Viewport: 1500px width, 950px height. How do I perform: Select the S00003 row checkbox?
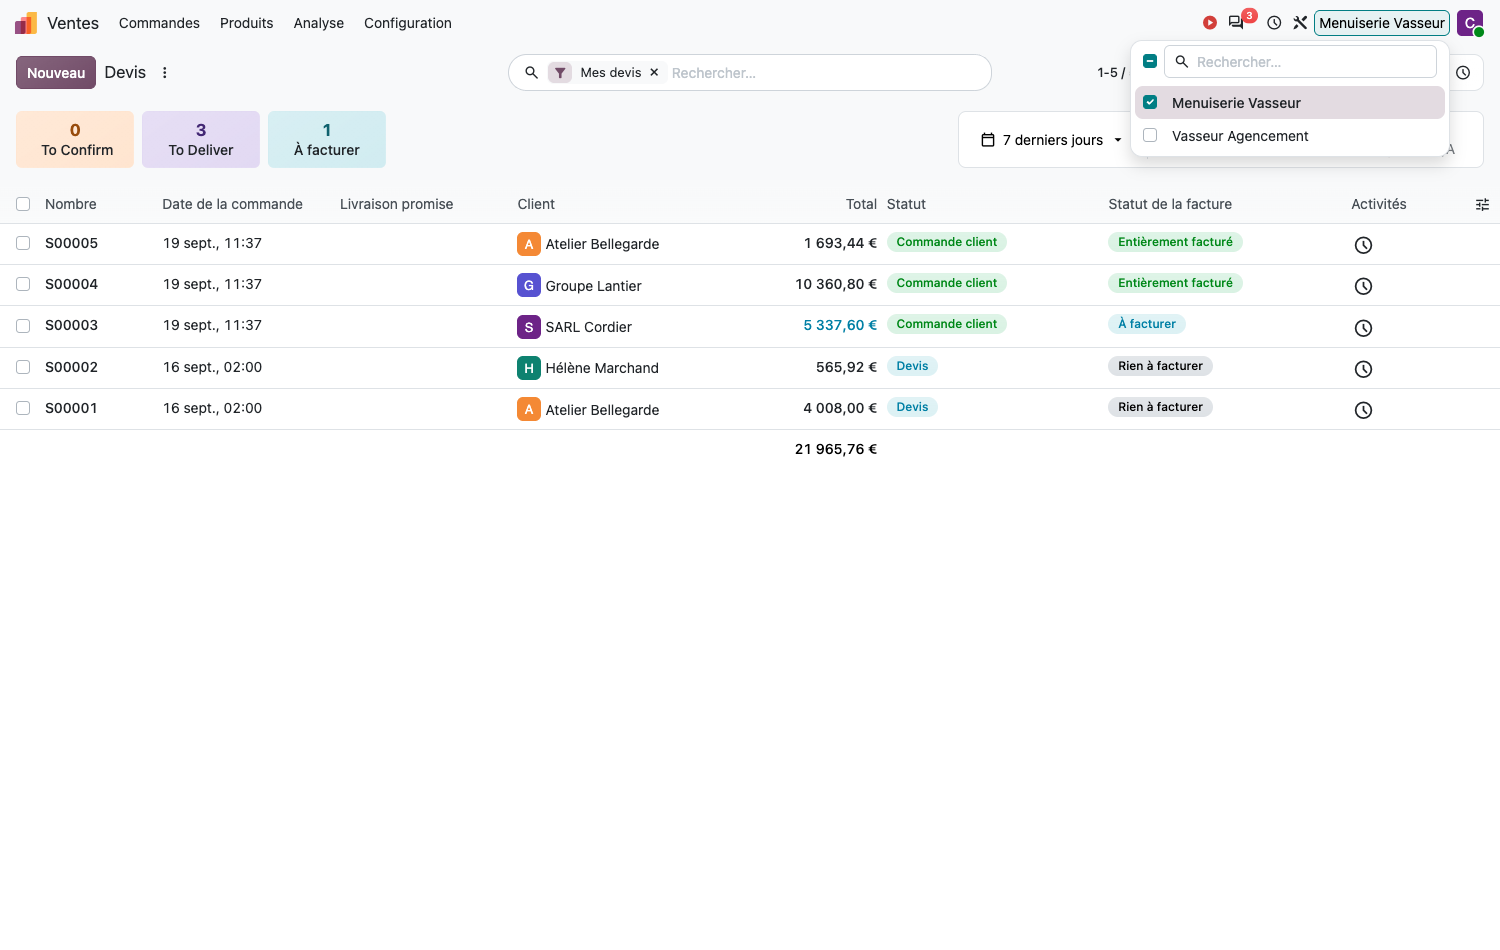23,325
